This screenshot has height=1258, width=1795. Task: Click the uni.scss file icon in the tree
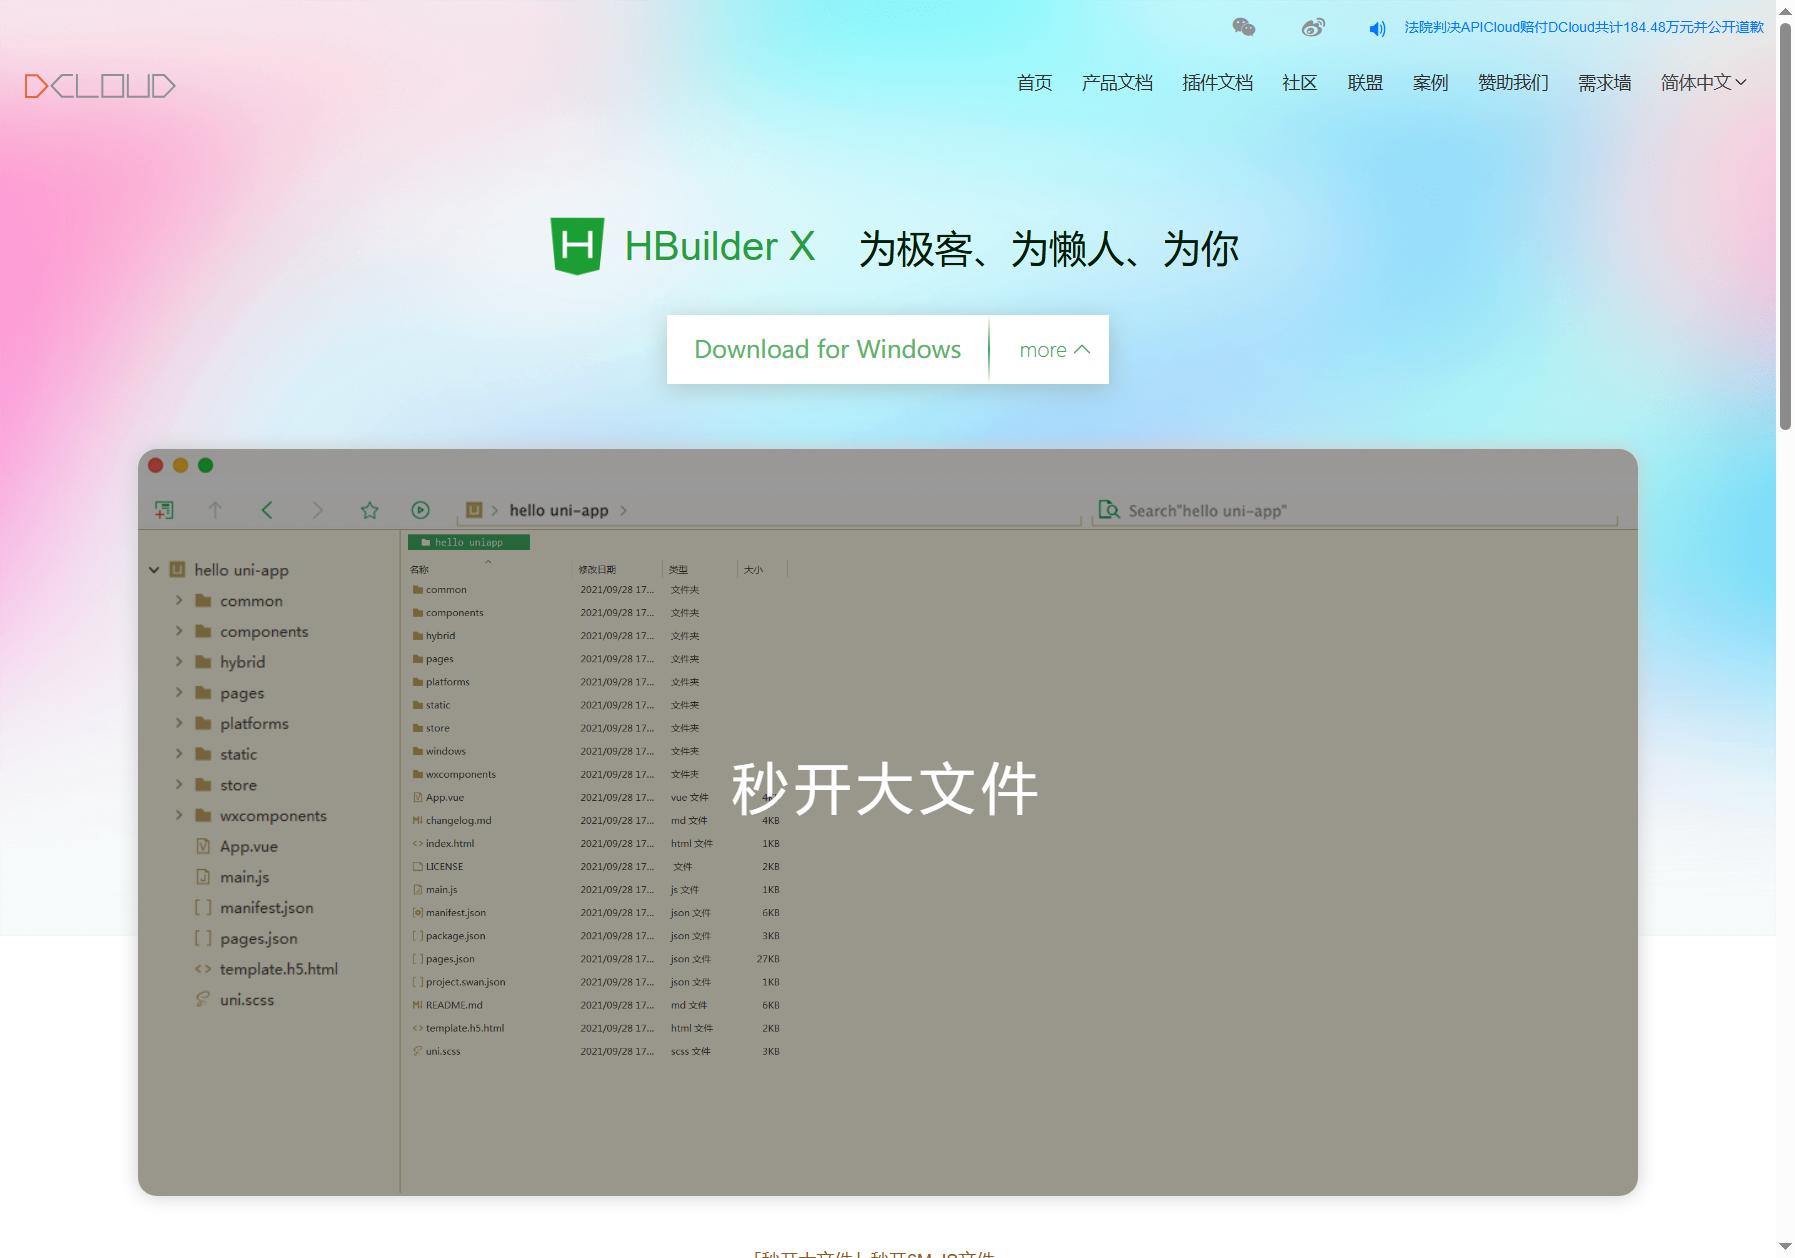[203, 999]
